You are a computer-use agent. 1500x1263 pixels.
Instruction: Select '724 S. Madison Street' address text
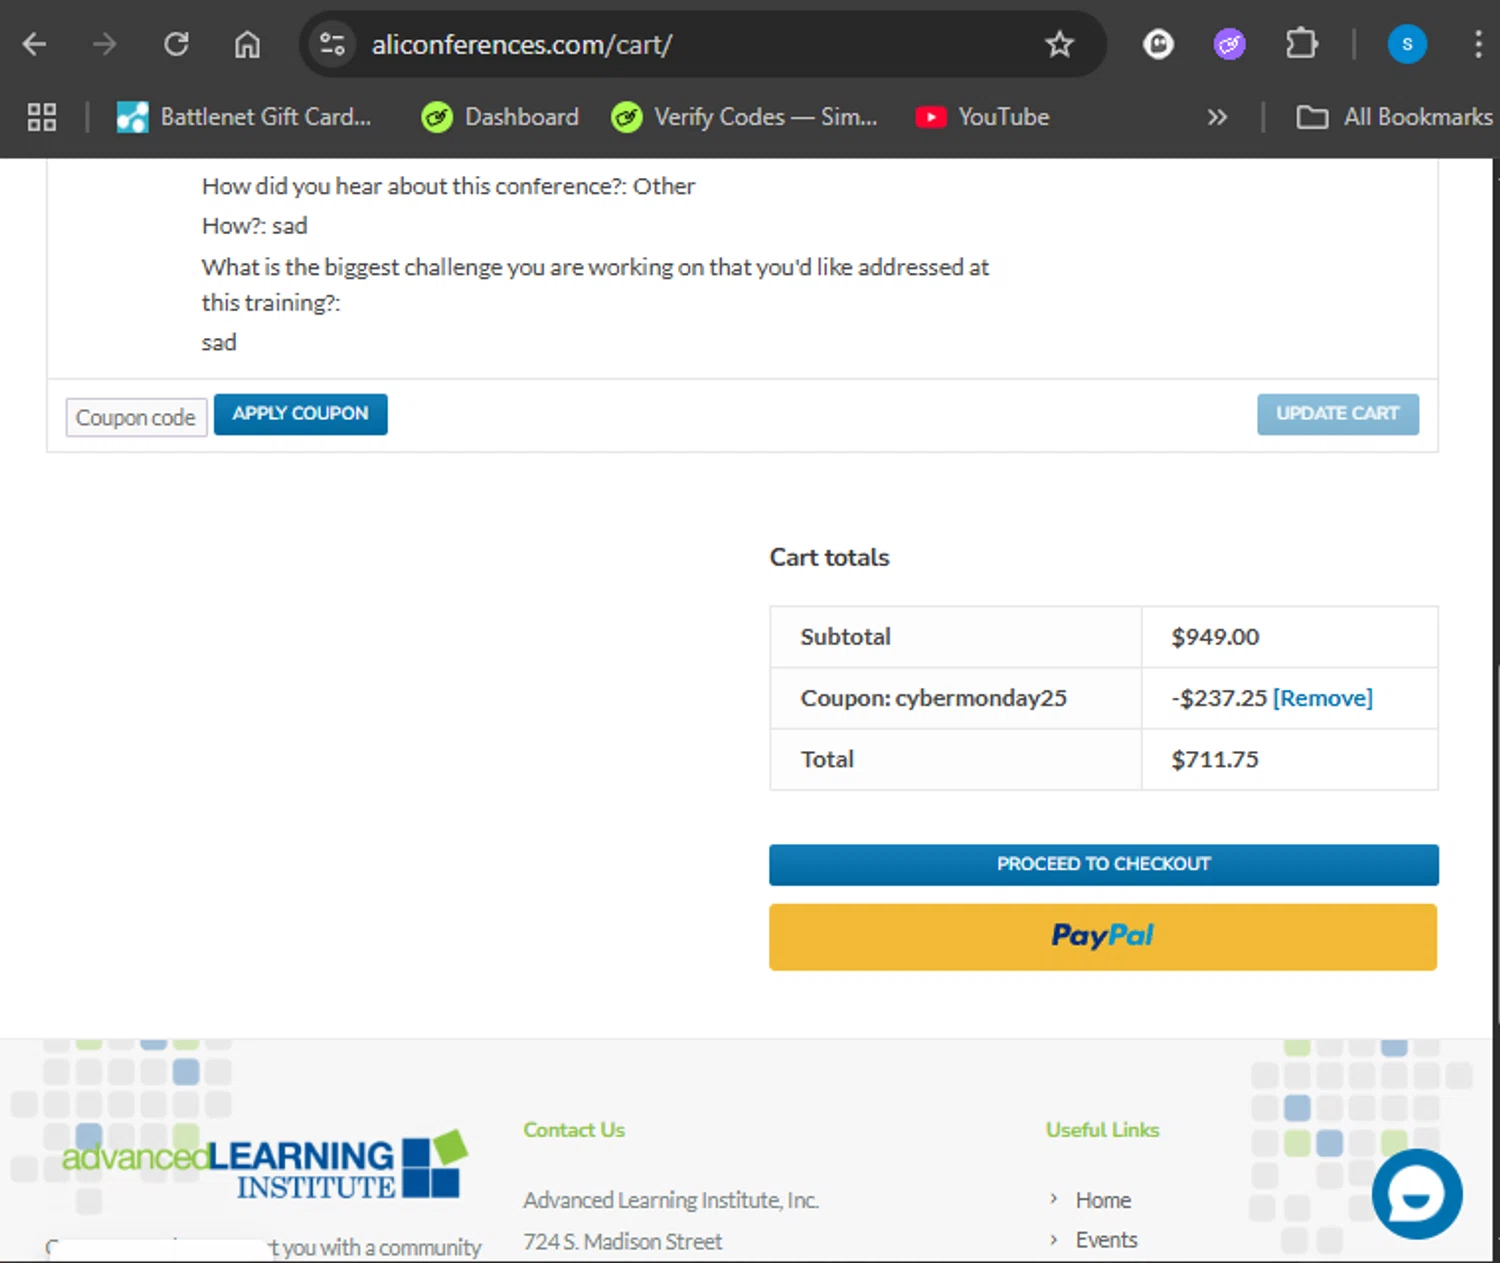(622, 1242)
